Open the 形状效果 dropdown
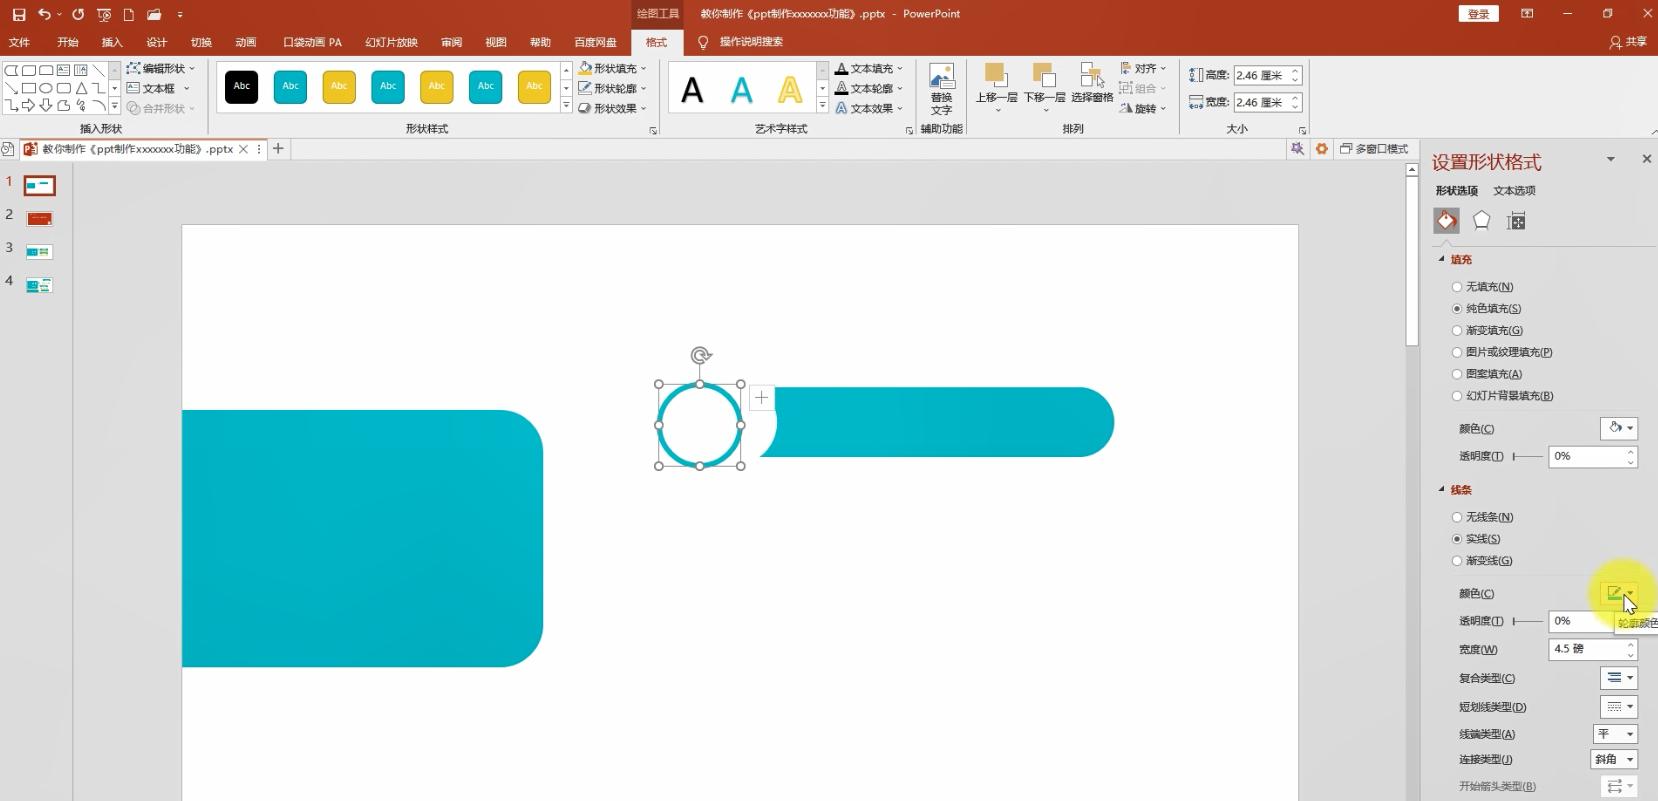1658x801 pixels. [612, 108]
